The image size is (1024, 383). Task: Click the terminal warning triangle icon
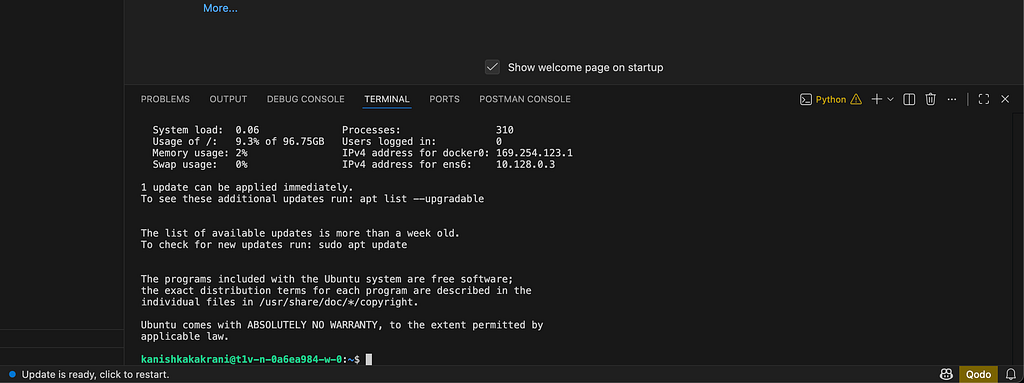click(856, 99)
